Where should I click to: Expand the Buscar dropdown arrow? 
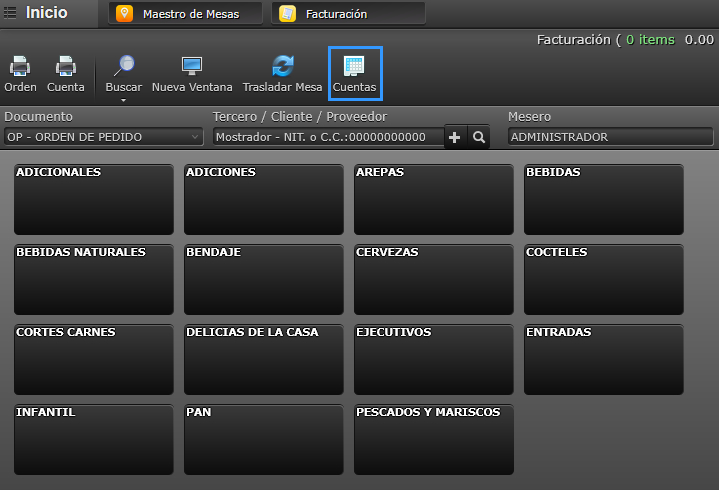[123, 100]
